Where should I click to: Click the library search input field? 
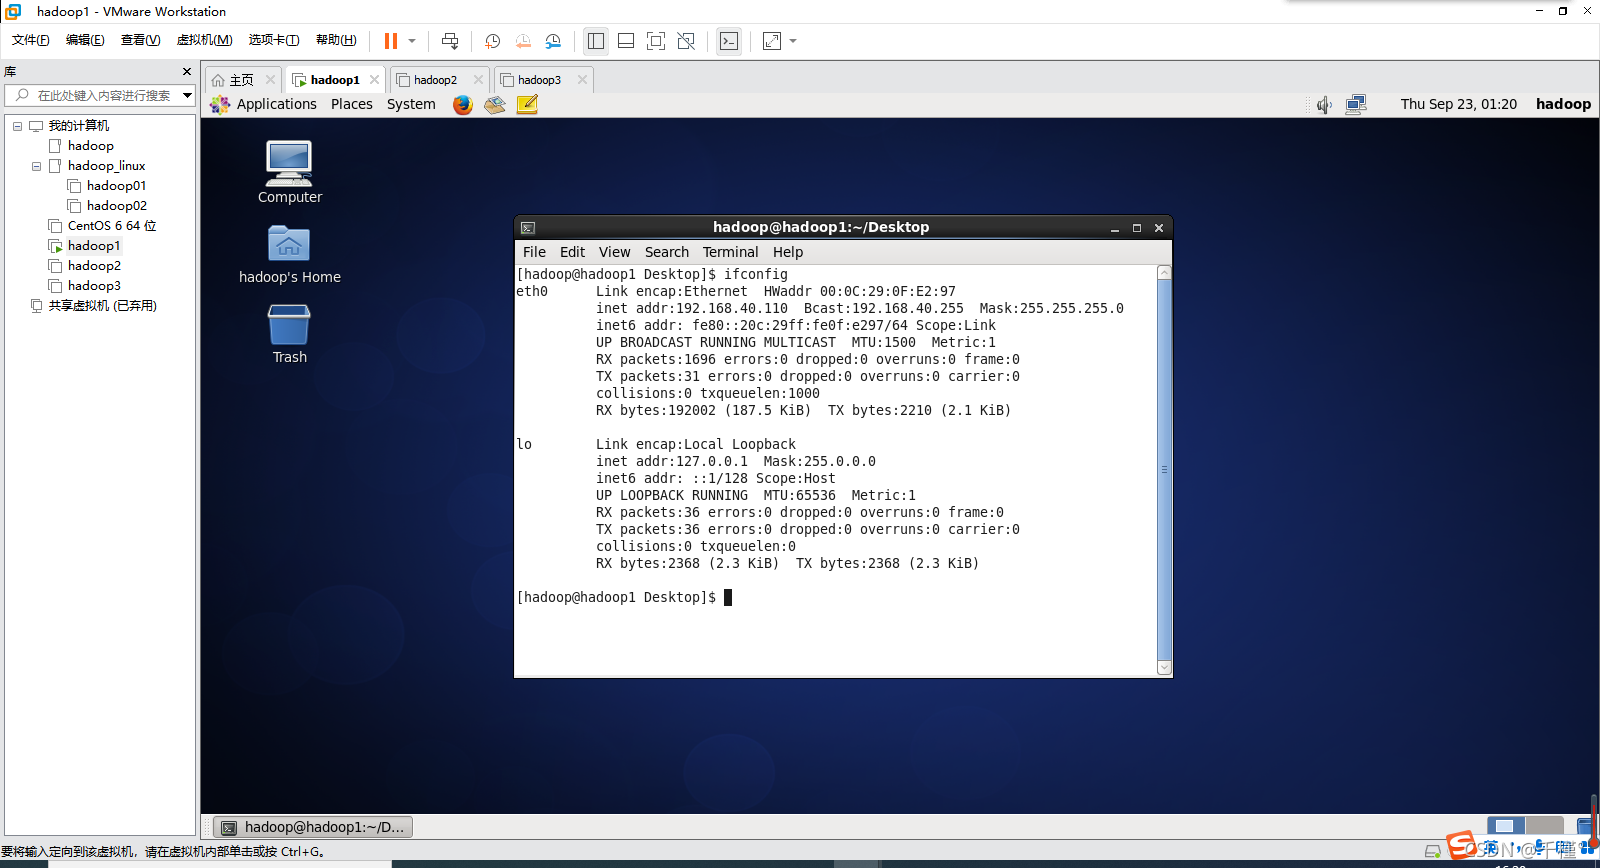[100, 95]
